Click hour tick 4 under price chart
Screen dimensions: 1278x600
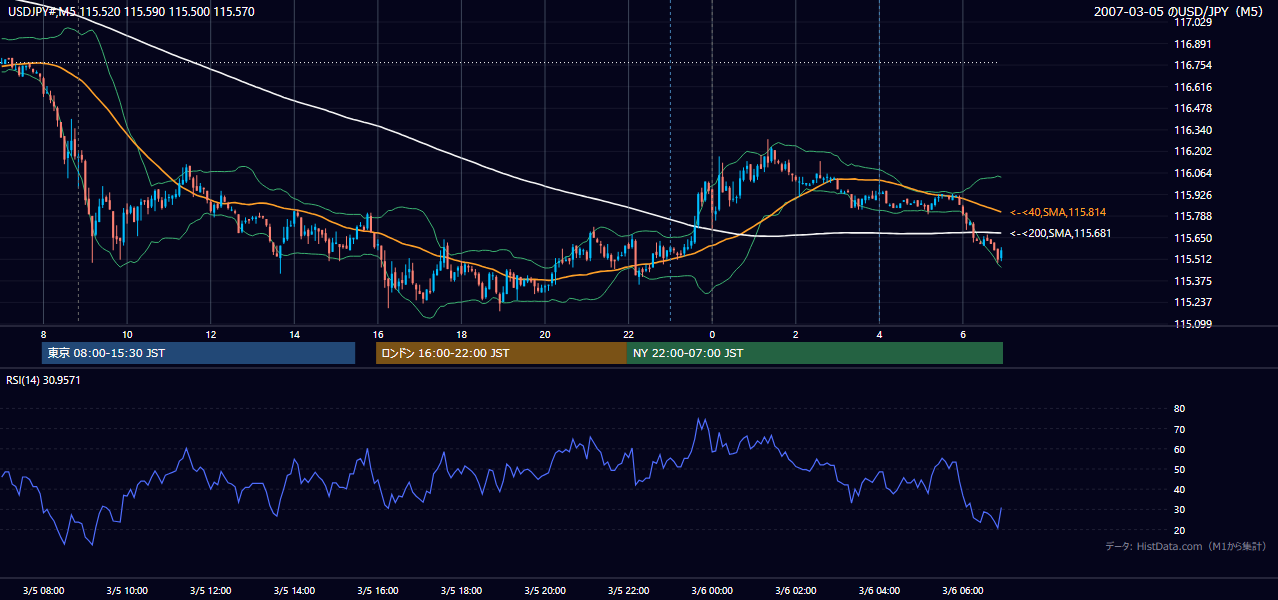tap(879, 334)
